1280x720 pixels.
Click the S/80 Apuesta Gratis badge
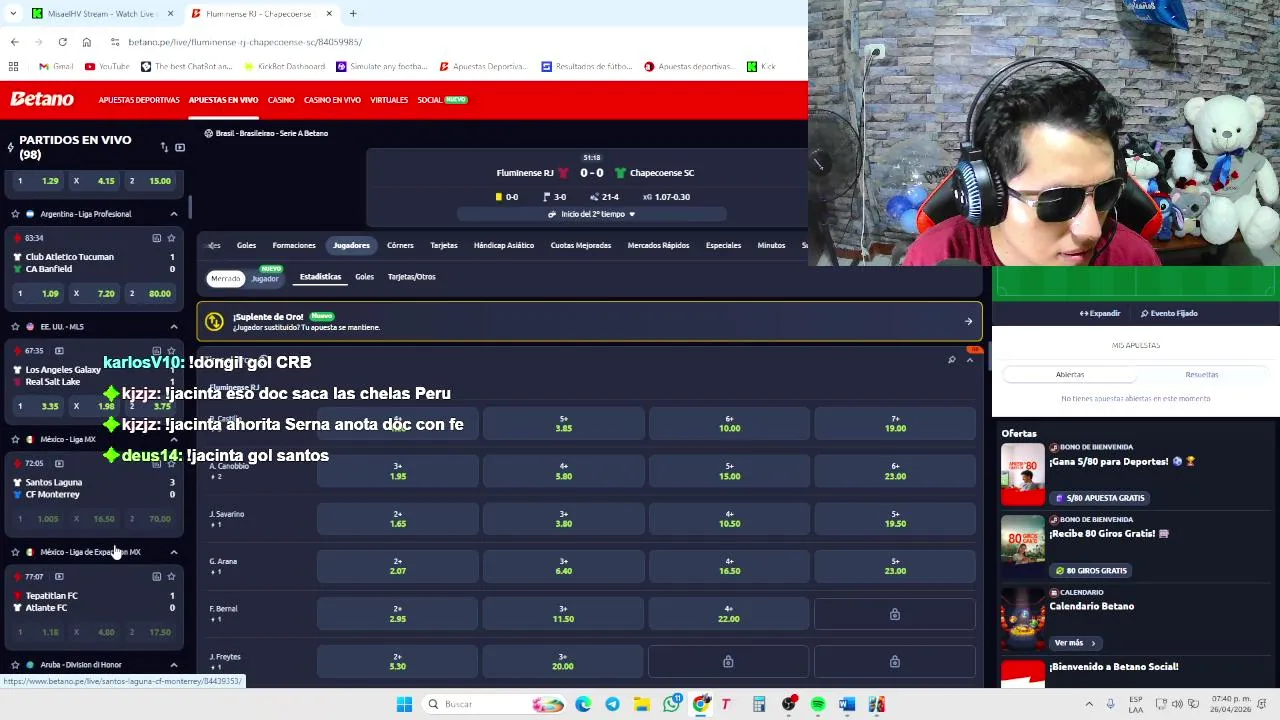(1100, 498)
